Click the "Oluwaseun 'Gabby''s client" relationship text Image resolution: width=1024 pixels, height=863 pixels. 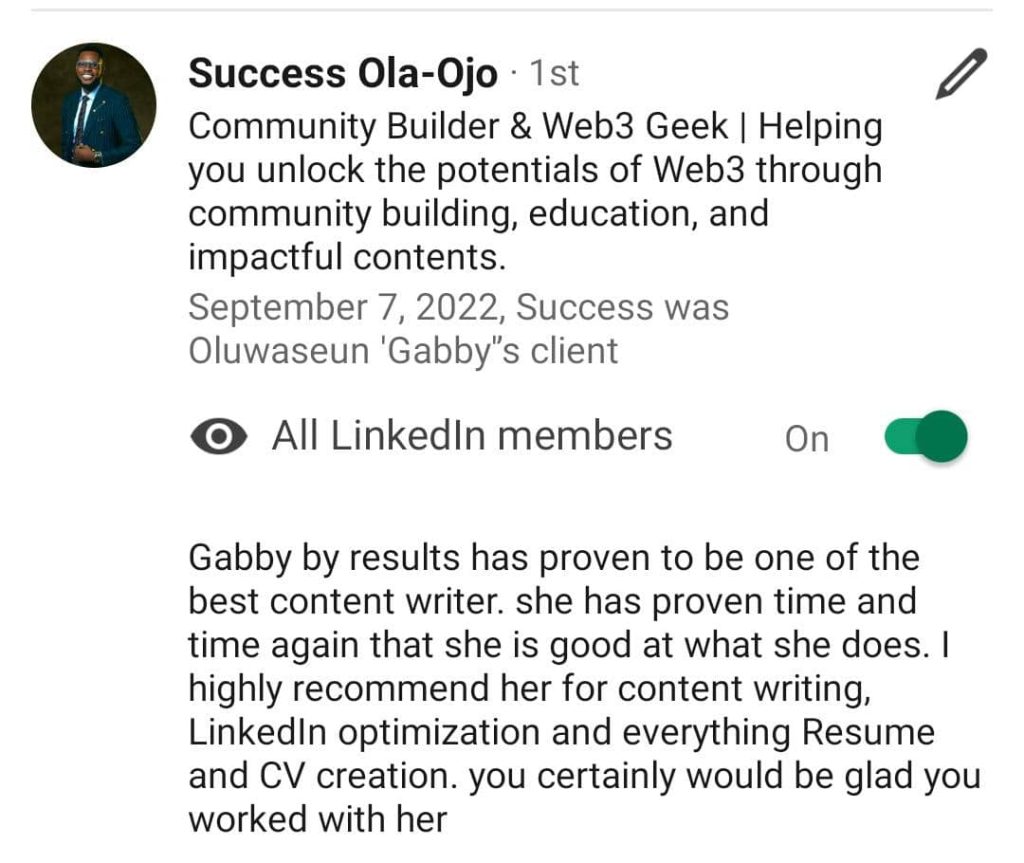coord(403,351)
